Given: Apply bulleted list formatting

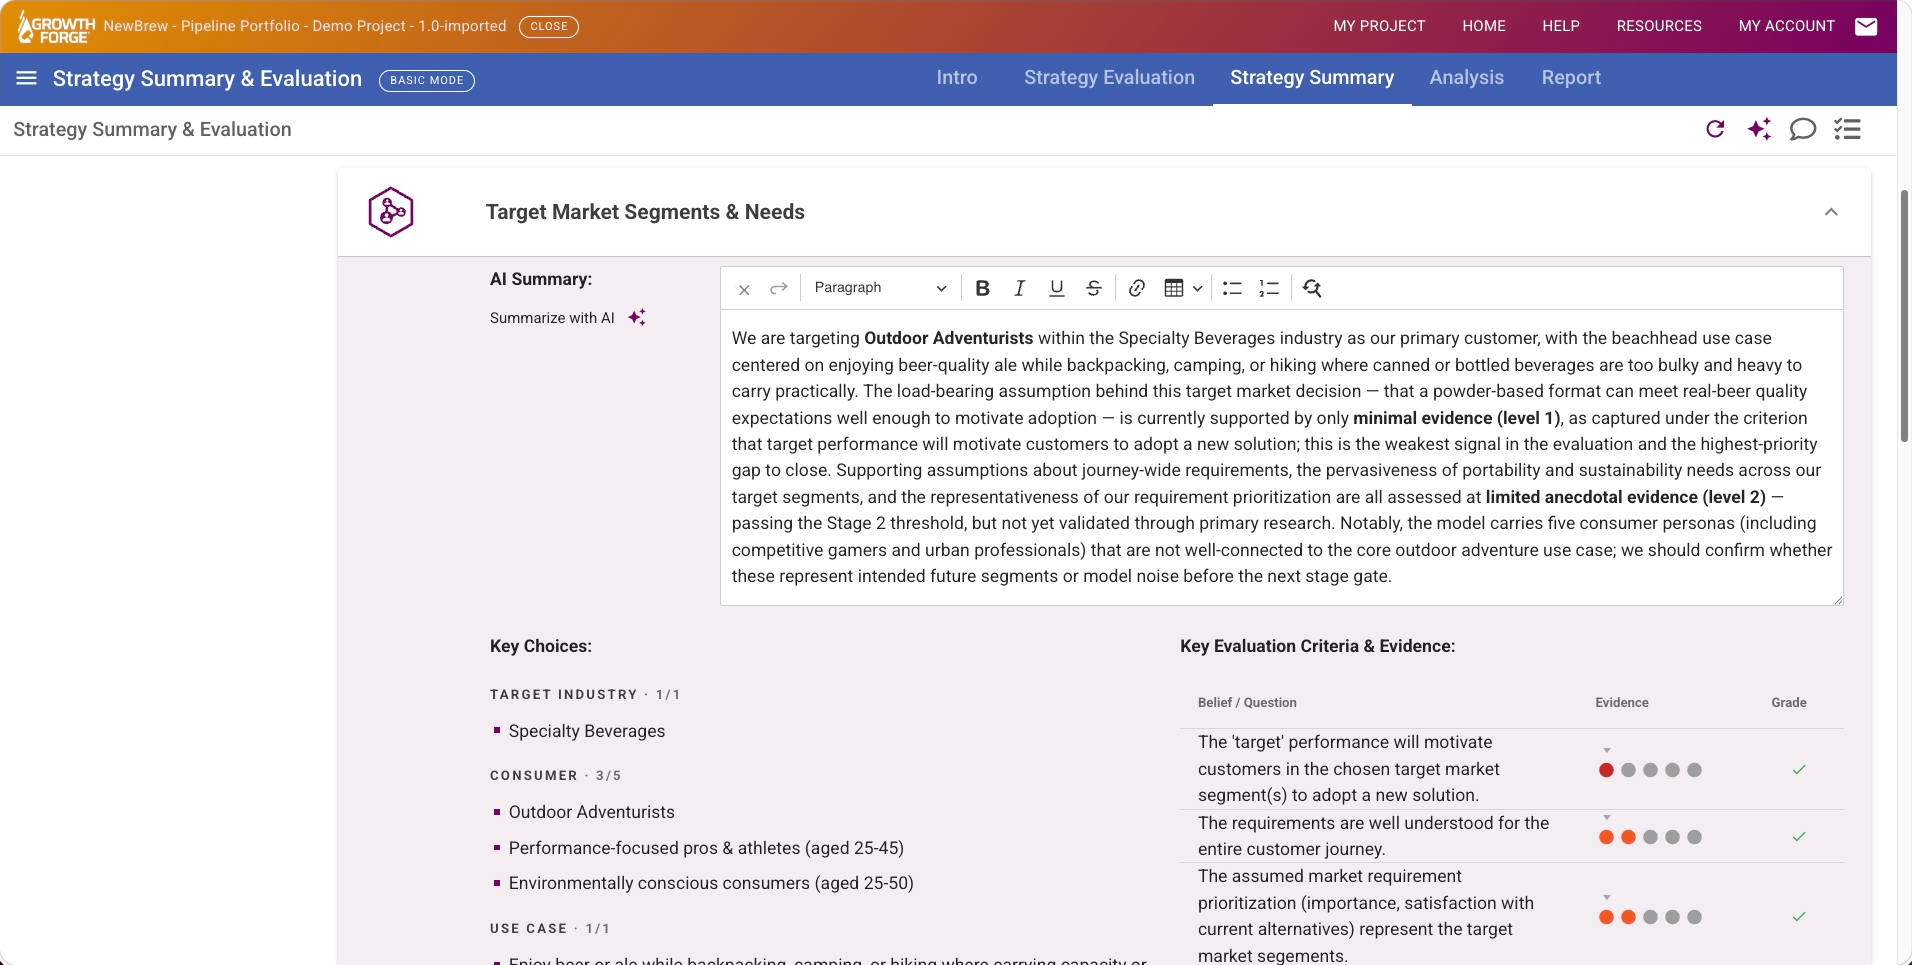Looking at the screenshot, I should (1232, 288).
